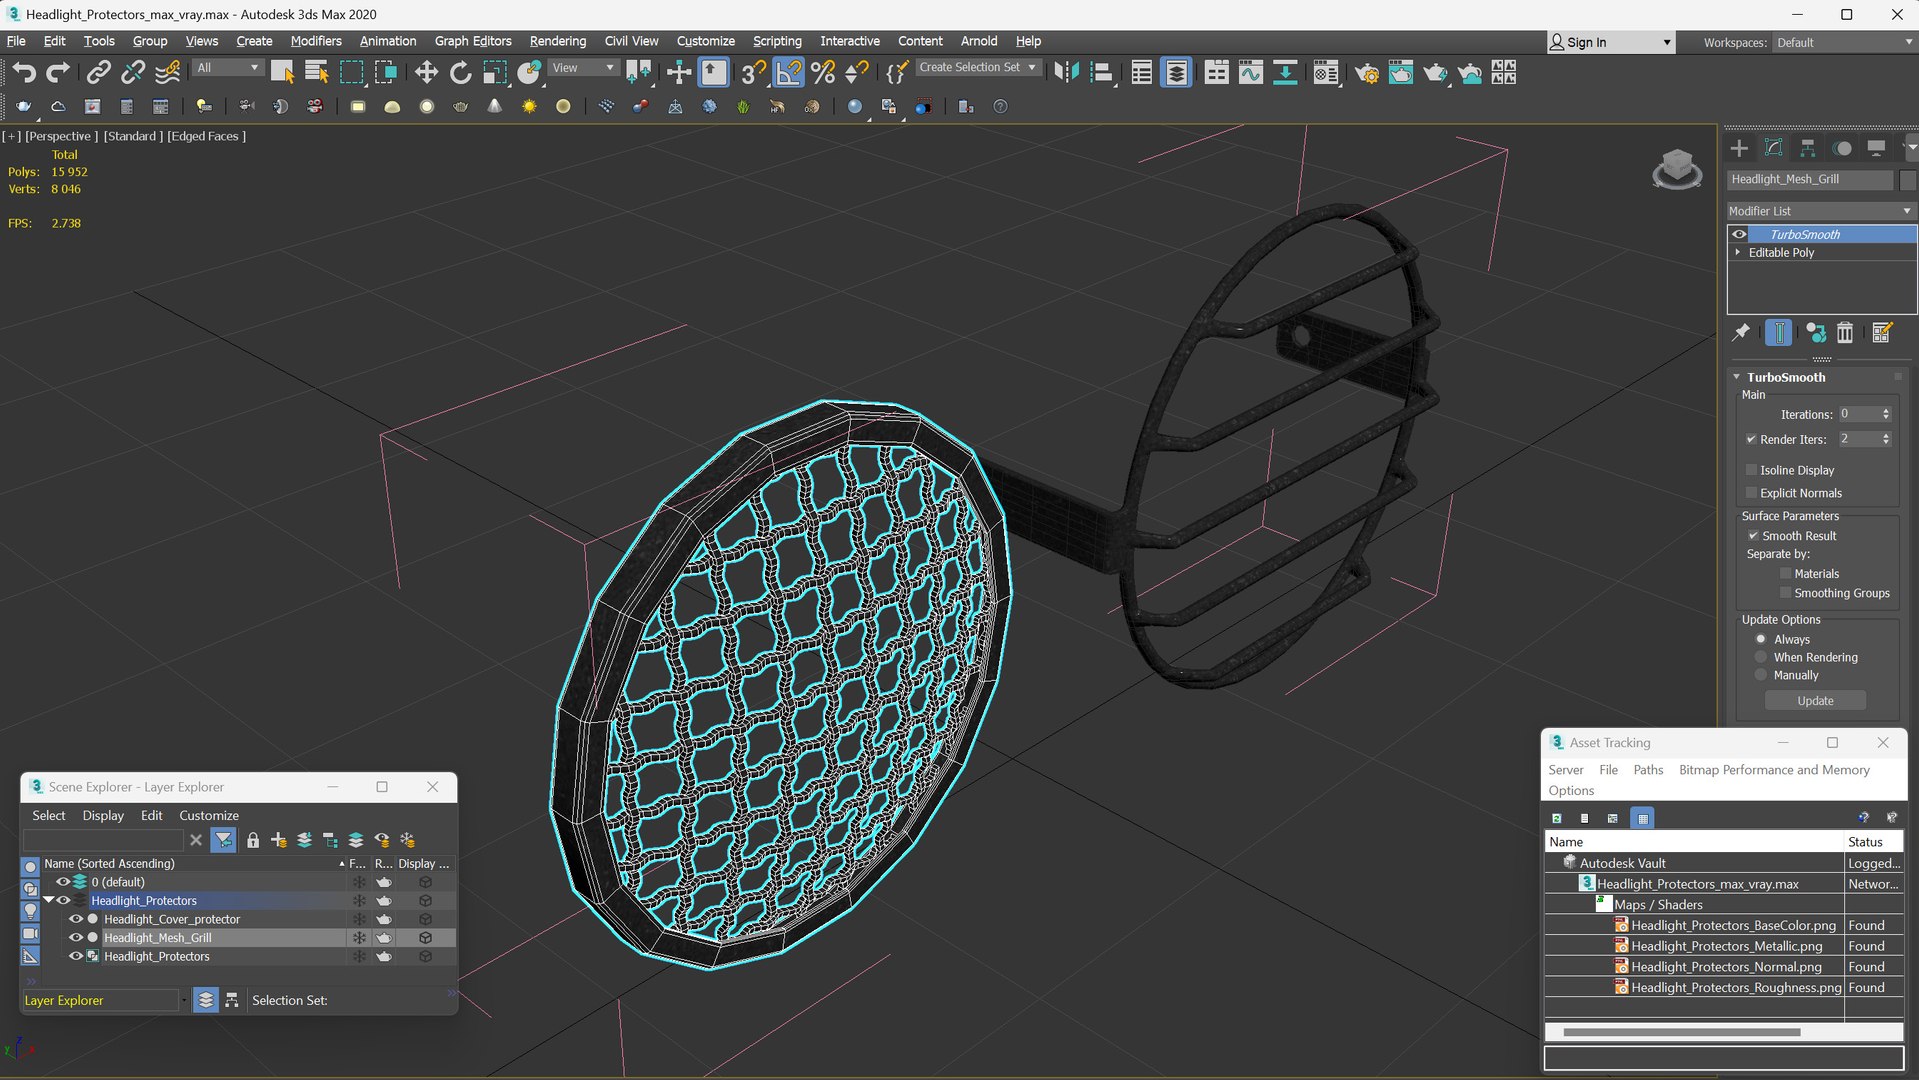Click Configure Modifier Sets icon
The image size is (1919, 1080).
1882,332
